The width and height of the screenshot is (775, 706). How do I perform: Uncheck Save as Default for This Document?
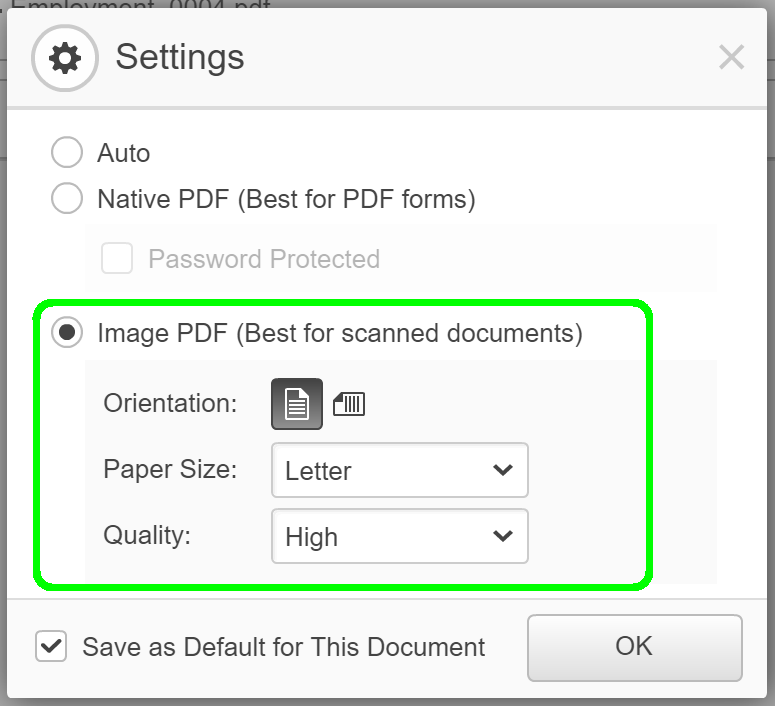[x=51, y=646]
